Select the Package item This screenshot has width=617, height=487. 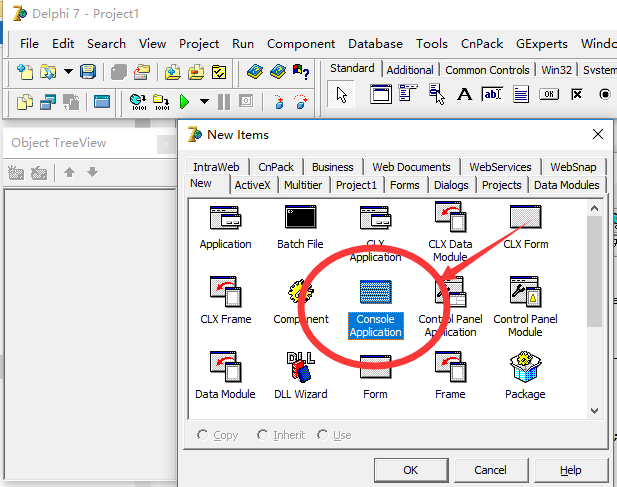[x=525, y=376]
